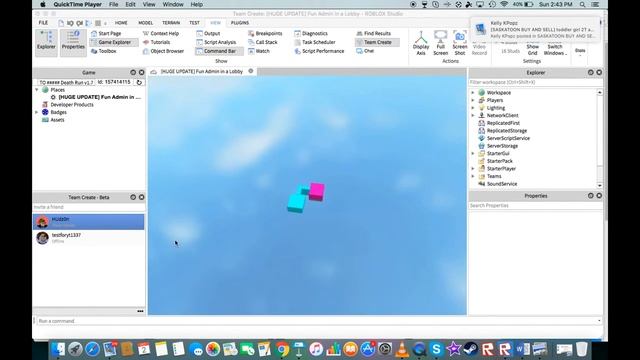Image resolution: width=640 pixels, height=360 pixels.
Task: Open the QuickTime File menu
Action: click(113, 4)
